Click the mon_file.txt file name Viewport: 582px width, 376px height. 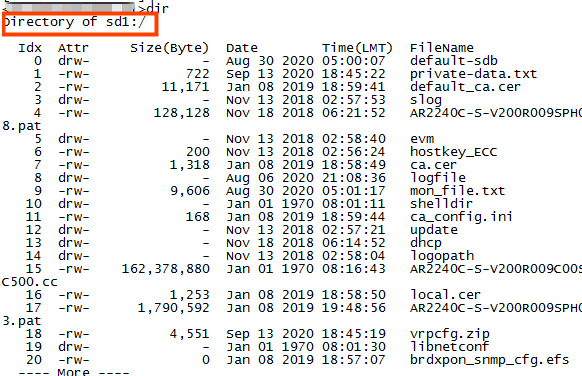click(457, 191)
